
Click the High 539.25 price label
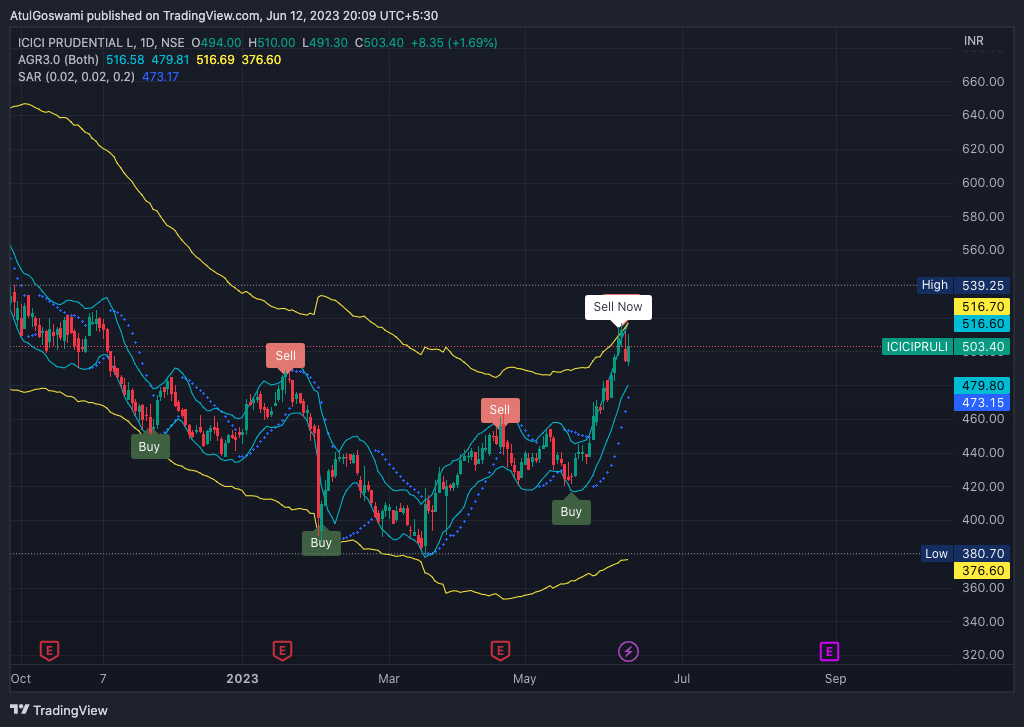coord(963,285)
